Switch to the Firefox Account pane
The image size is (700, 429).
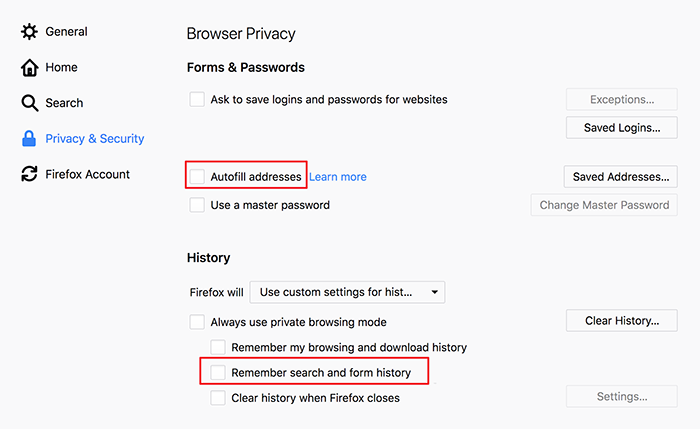[88, 174]
